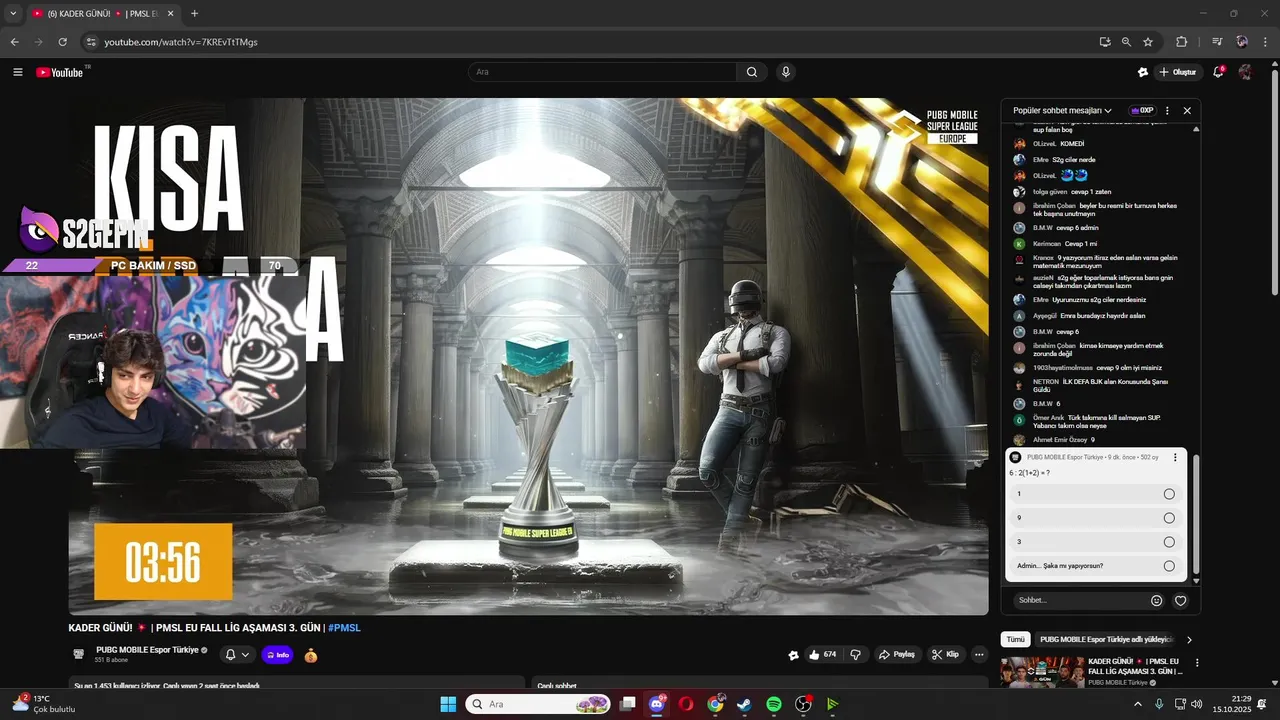Open the PUBG MOBILE Espor Türkiye channel avatar
Viewport: 1280px width, 720px height.
point(79,654)
